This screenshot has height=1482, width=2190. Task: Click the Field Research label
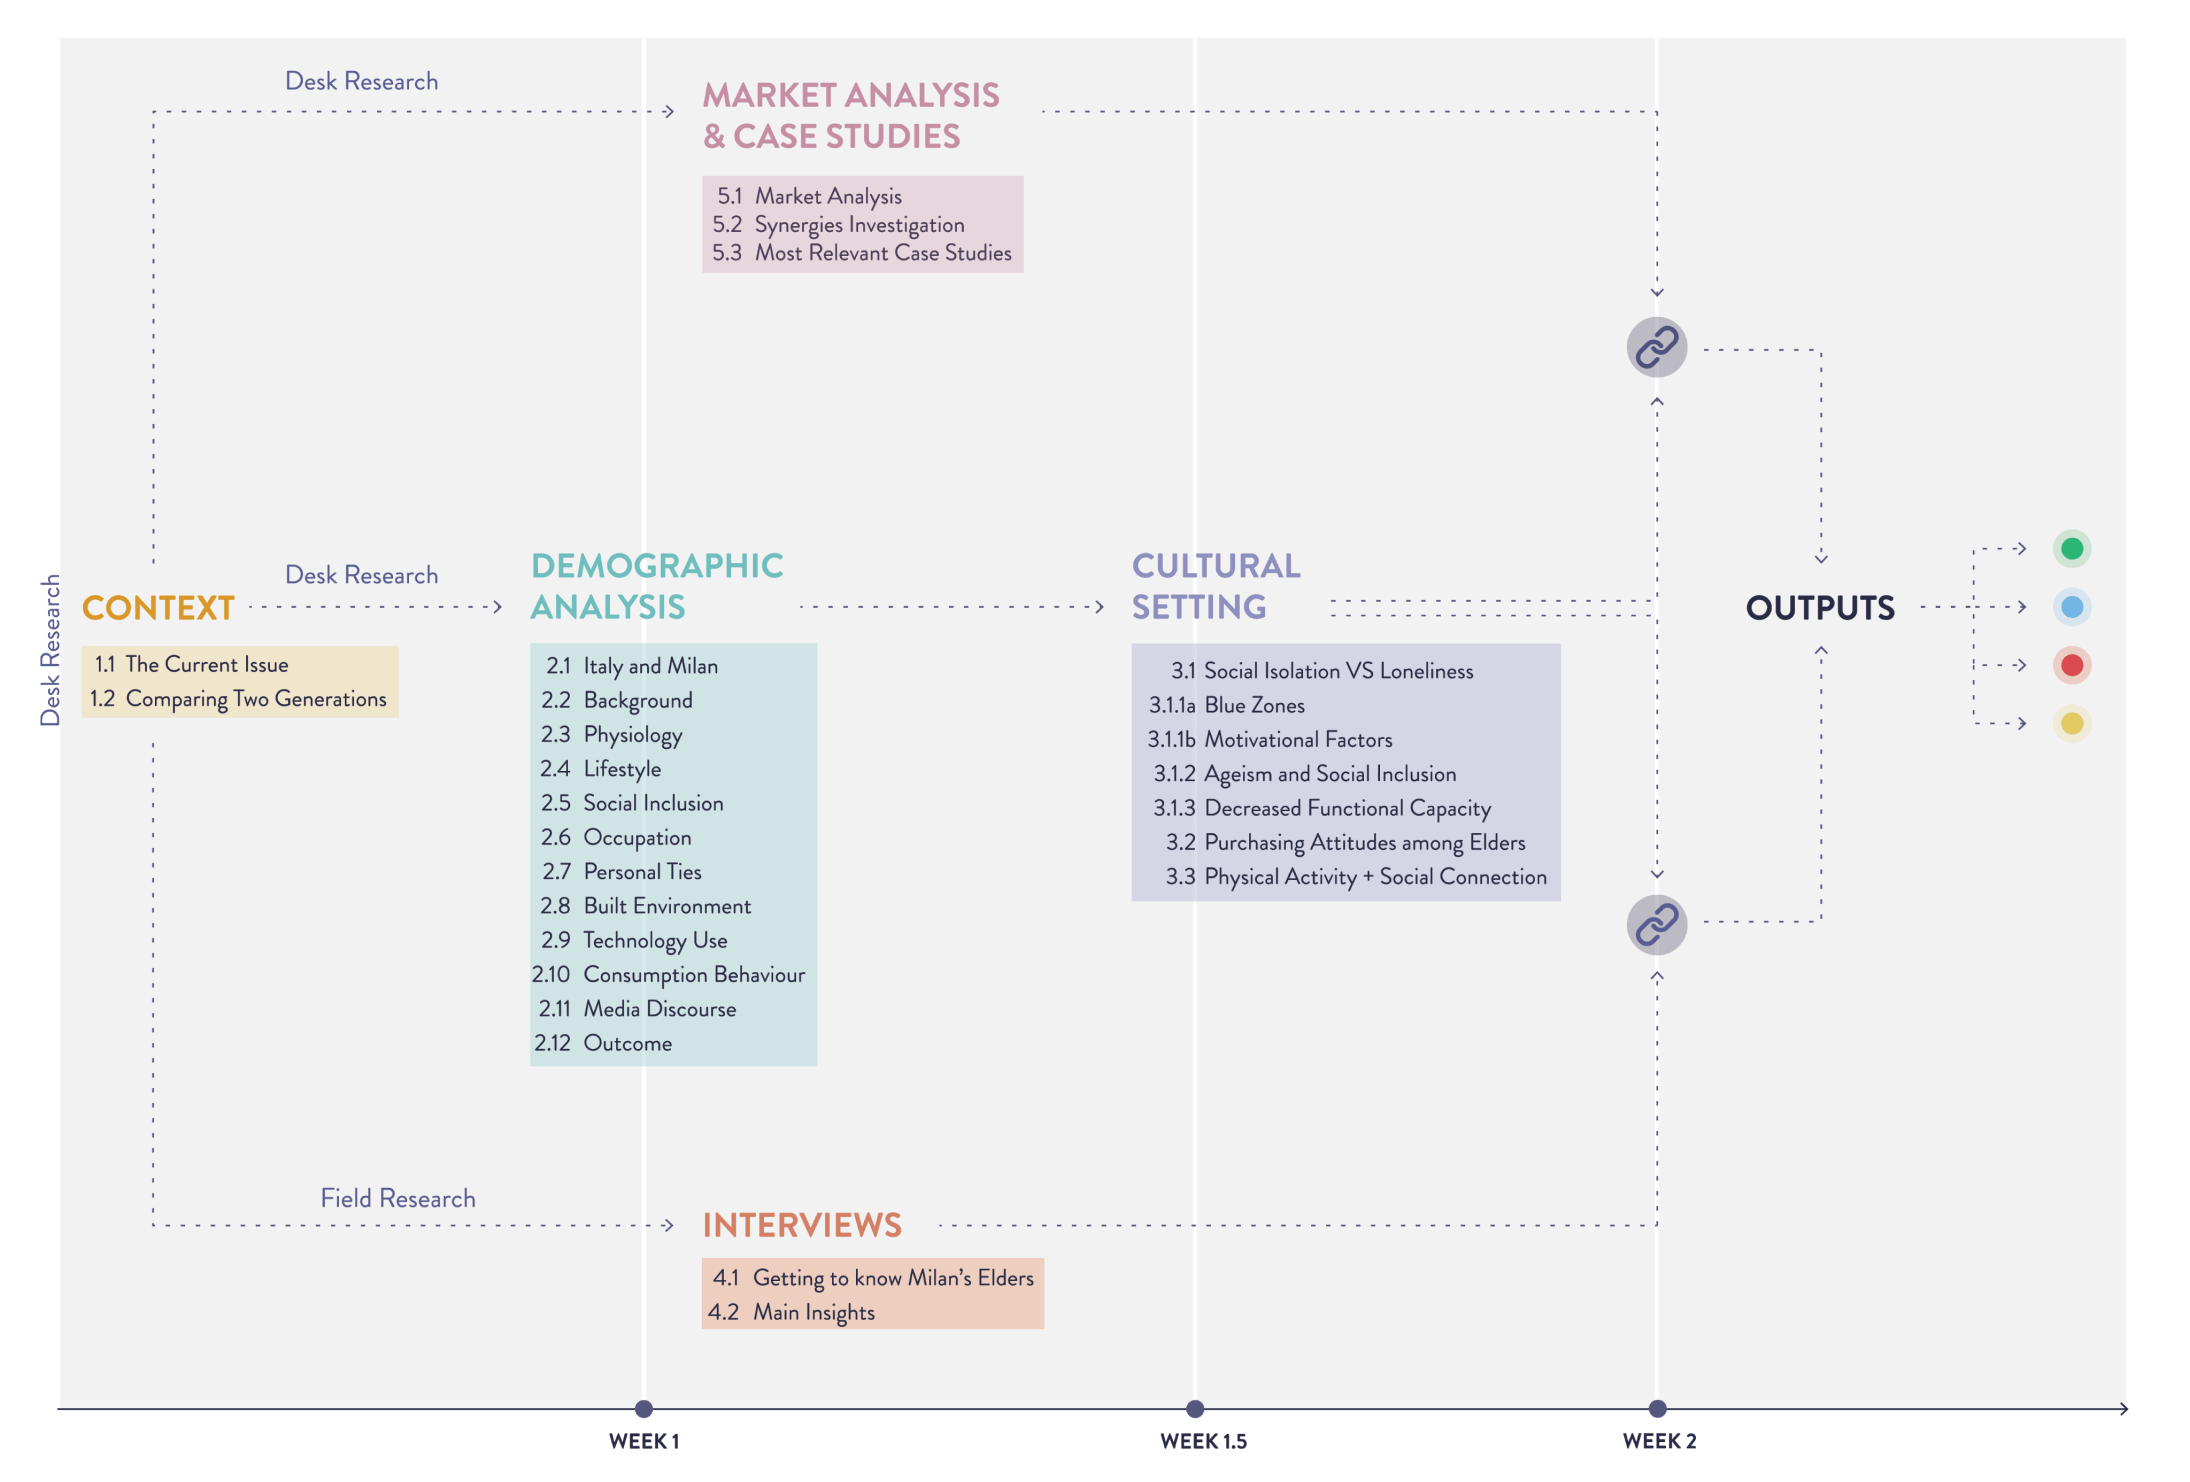[398, 1198]
